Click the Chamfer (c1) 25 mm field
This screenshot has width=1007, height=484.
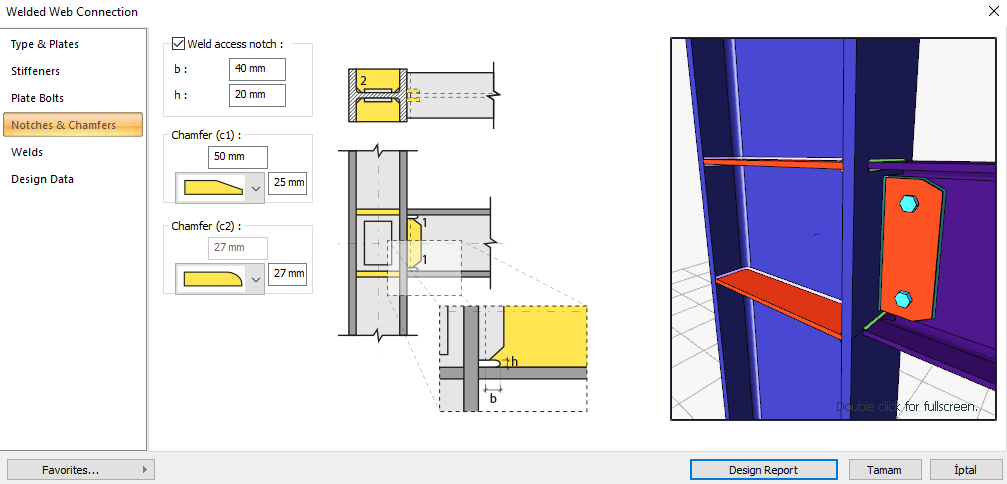288,183
